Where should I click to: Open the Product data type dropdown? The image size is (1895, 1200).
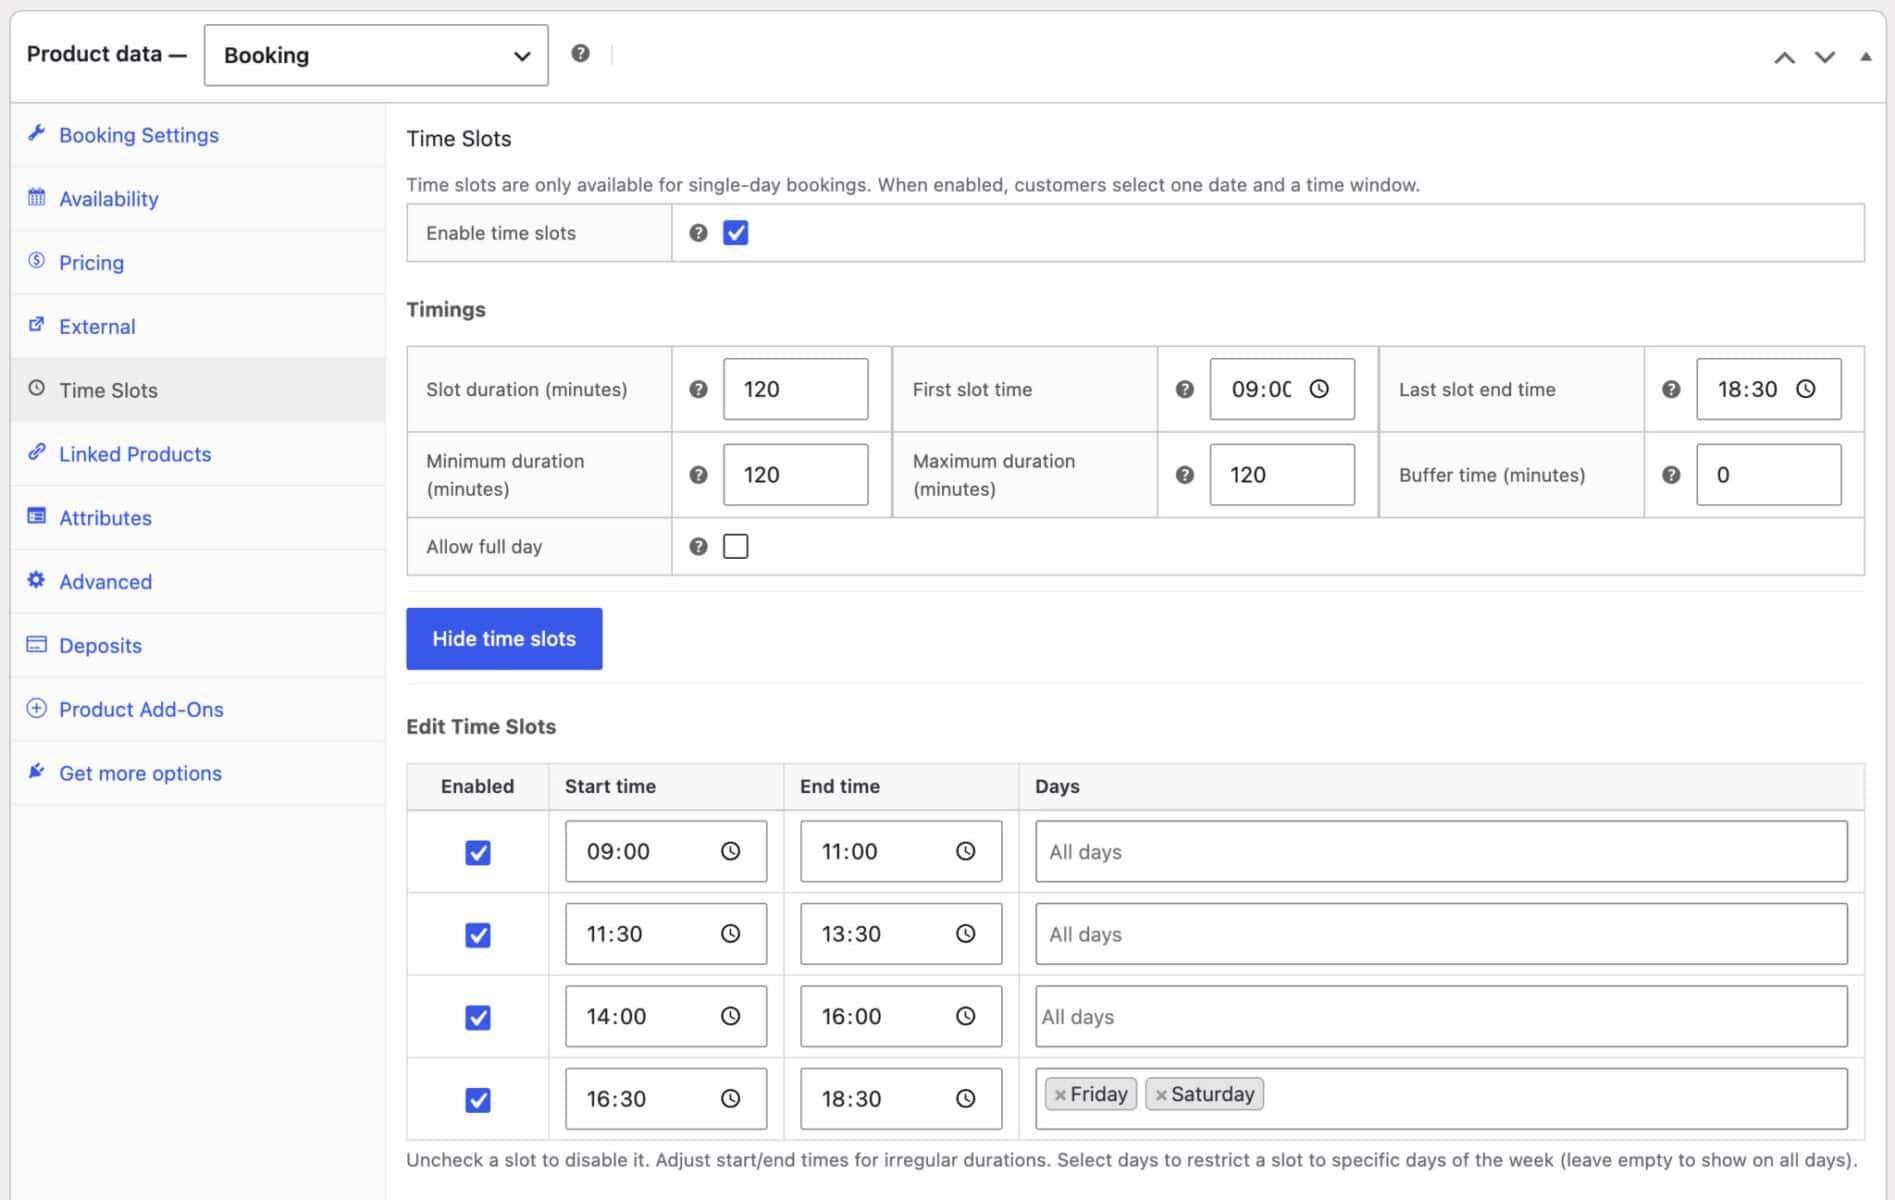pos(376,55)
